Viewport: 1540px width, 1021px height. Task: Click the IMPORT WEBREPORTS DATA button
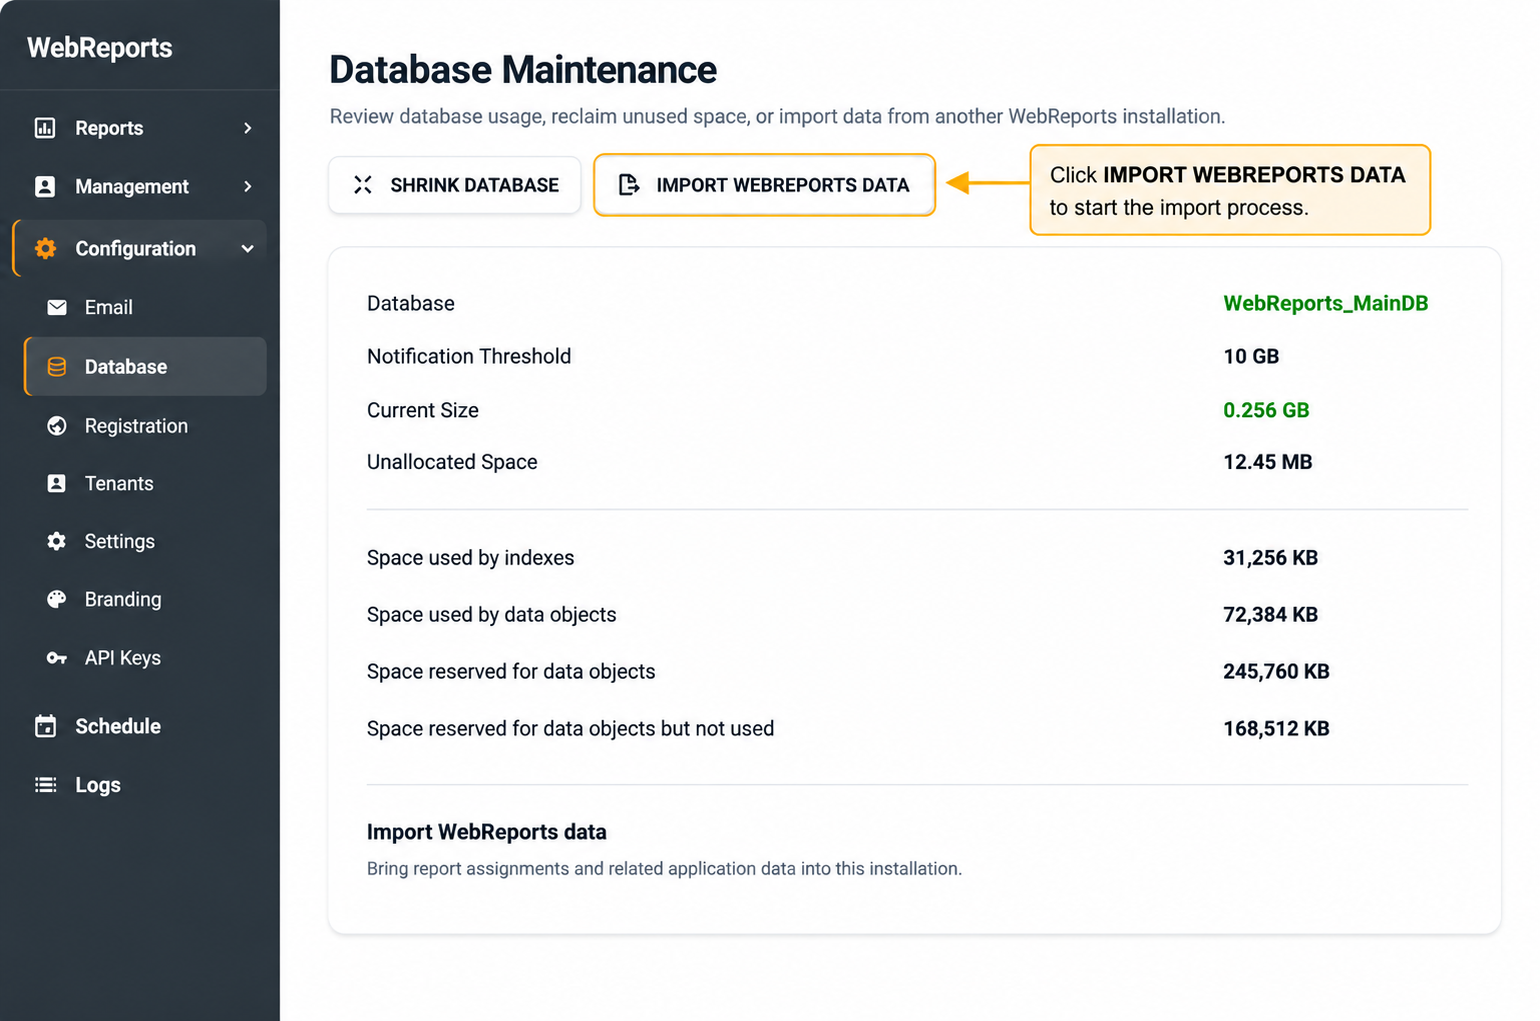click(x=764, y=185)
